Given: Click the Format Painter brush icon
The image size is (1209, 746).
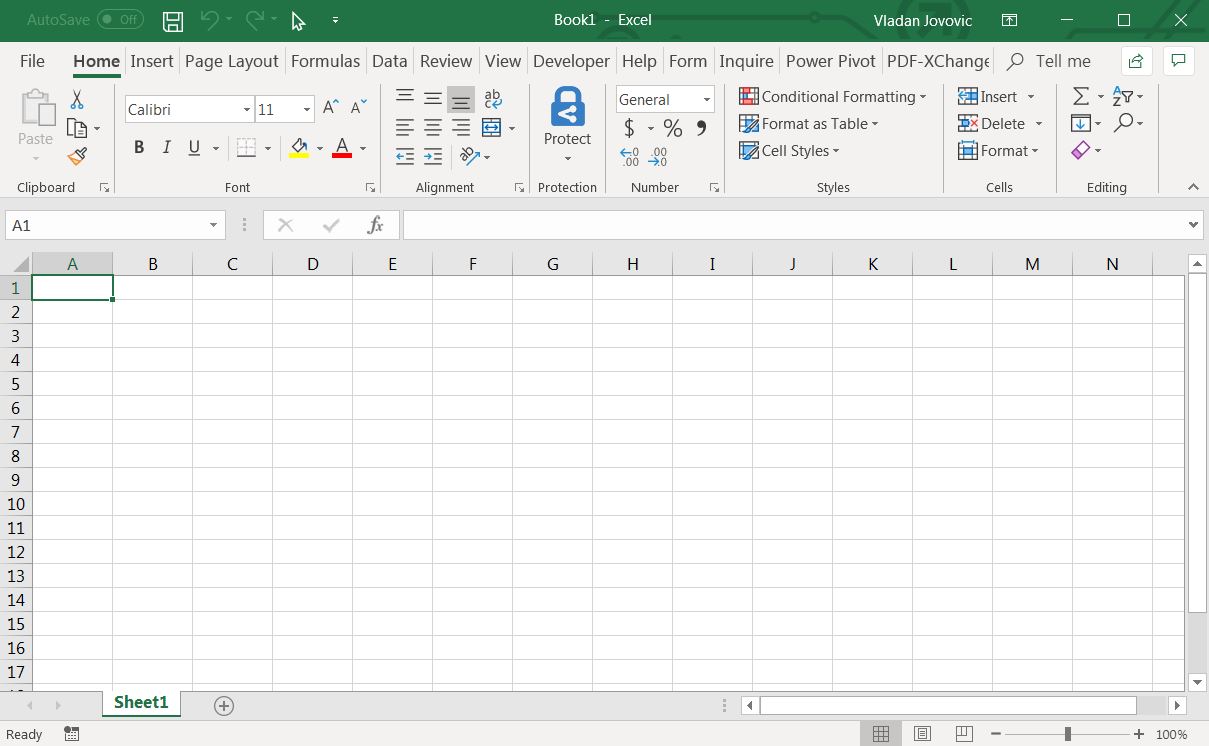Looking at the screenshot, I should click(77, 156).
